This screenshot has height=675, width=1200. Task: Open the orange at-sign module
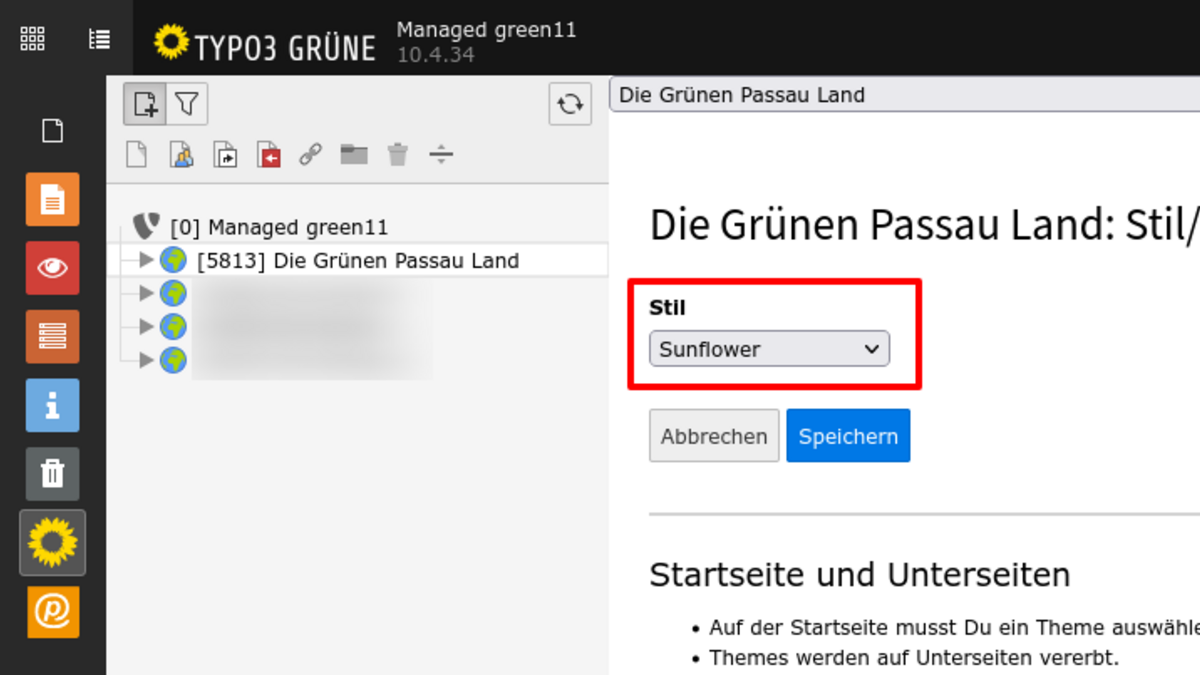(52, 611)
